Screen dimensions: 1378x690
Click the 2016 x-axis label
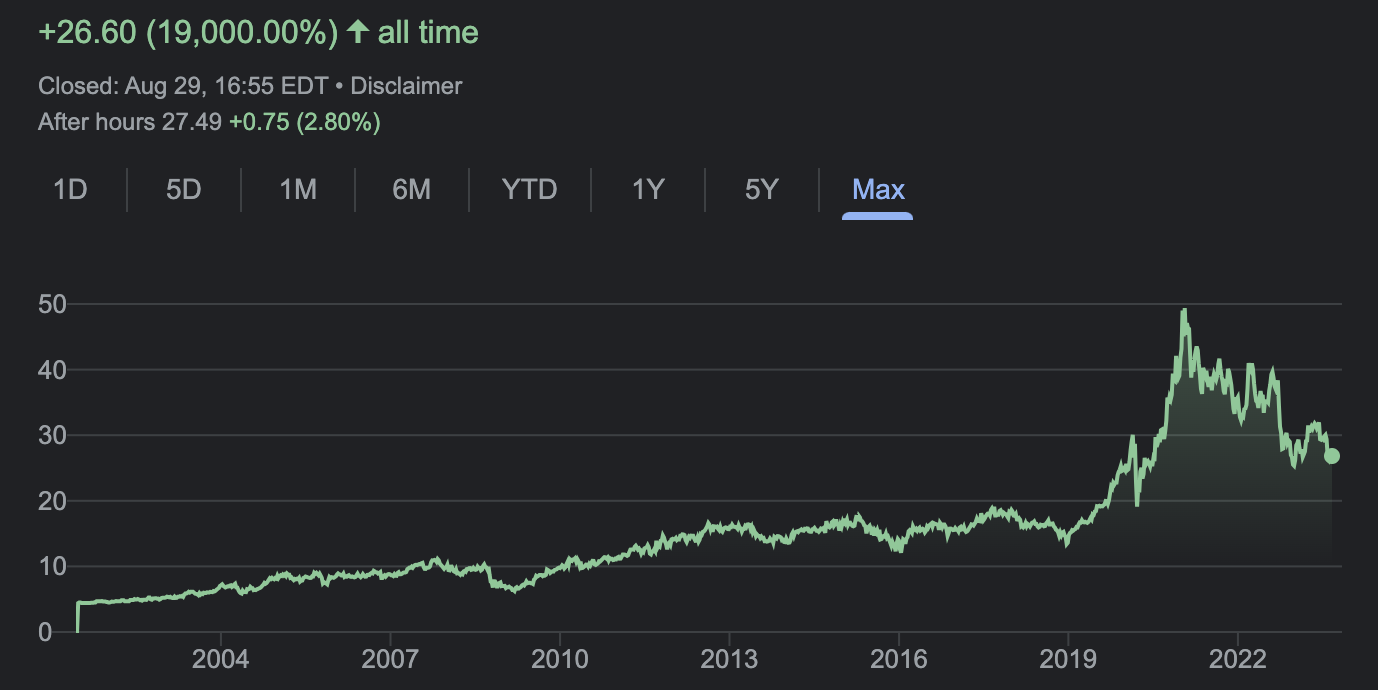pyautogui.click(x=899, y=659)
